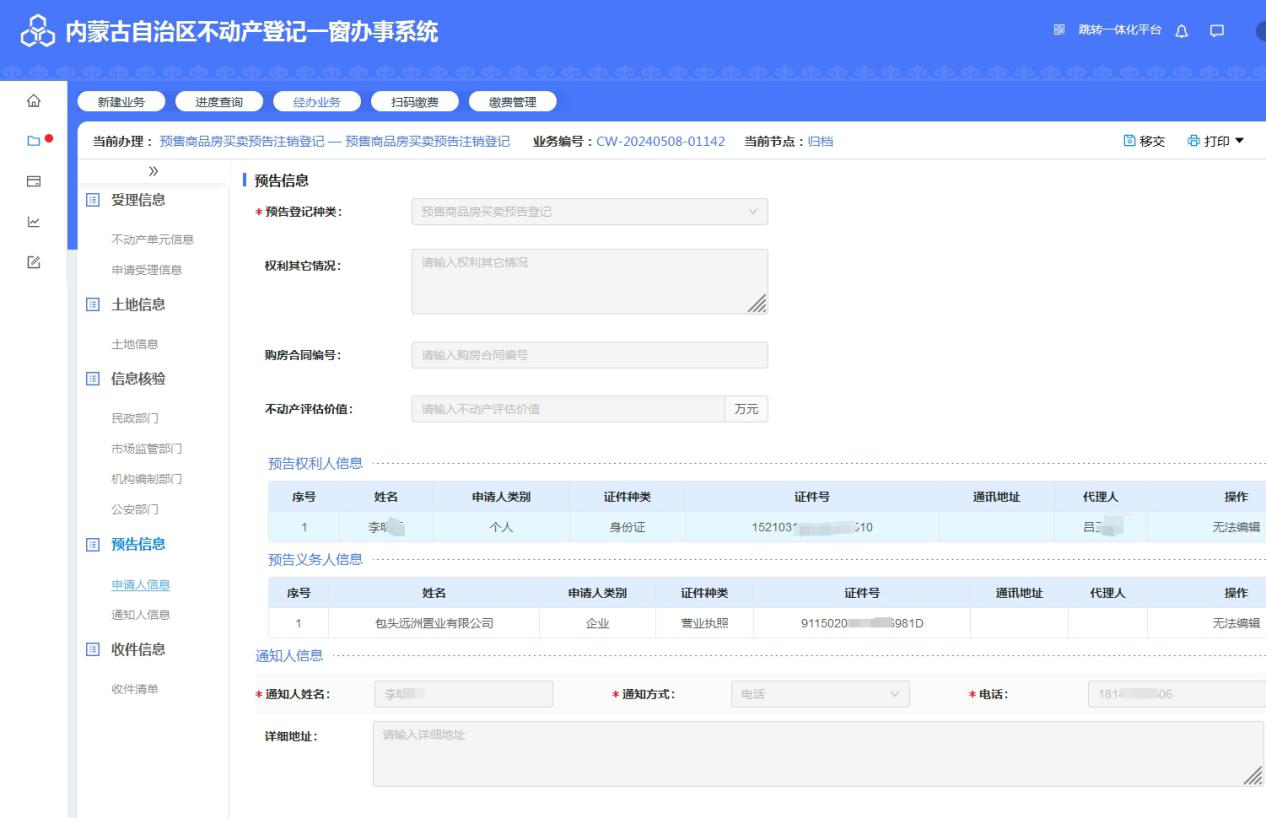
Task: Click the notification bell icon
Action: [1182, 31]
